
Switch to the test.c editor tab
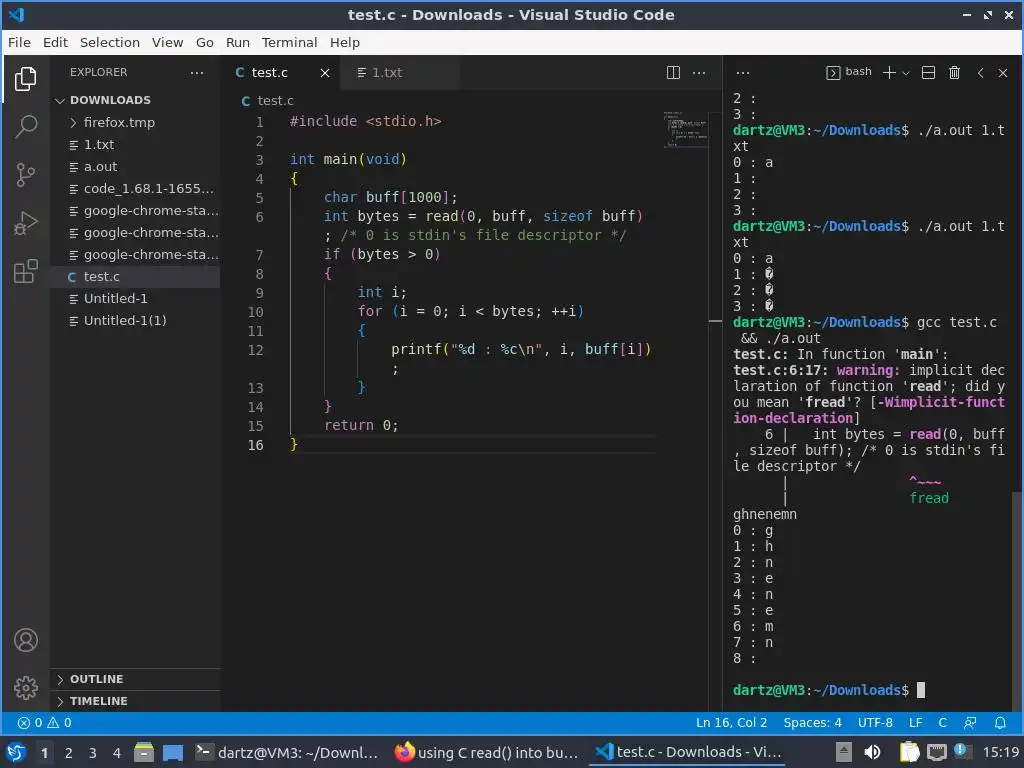[x=270, y=72]
